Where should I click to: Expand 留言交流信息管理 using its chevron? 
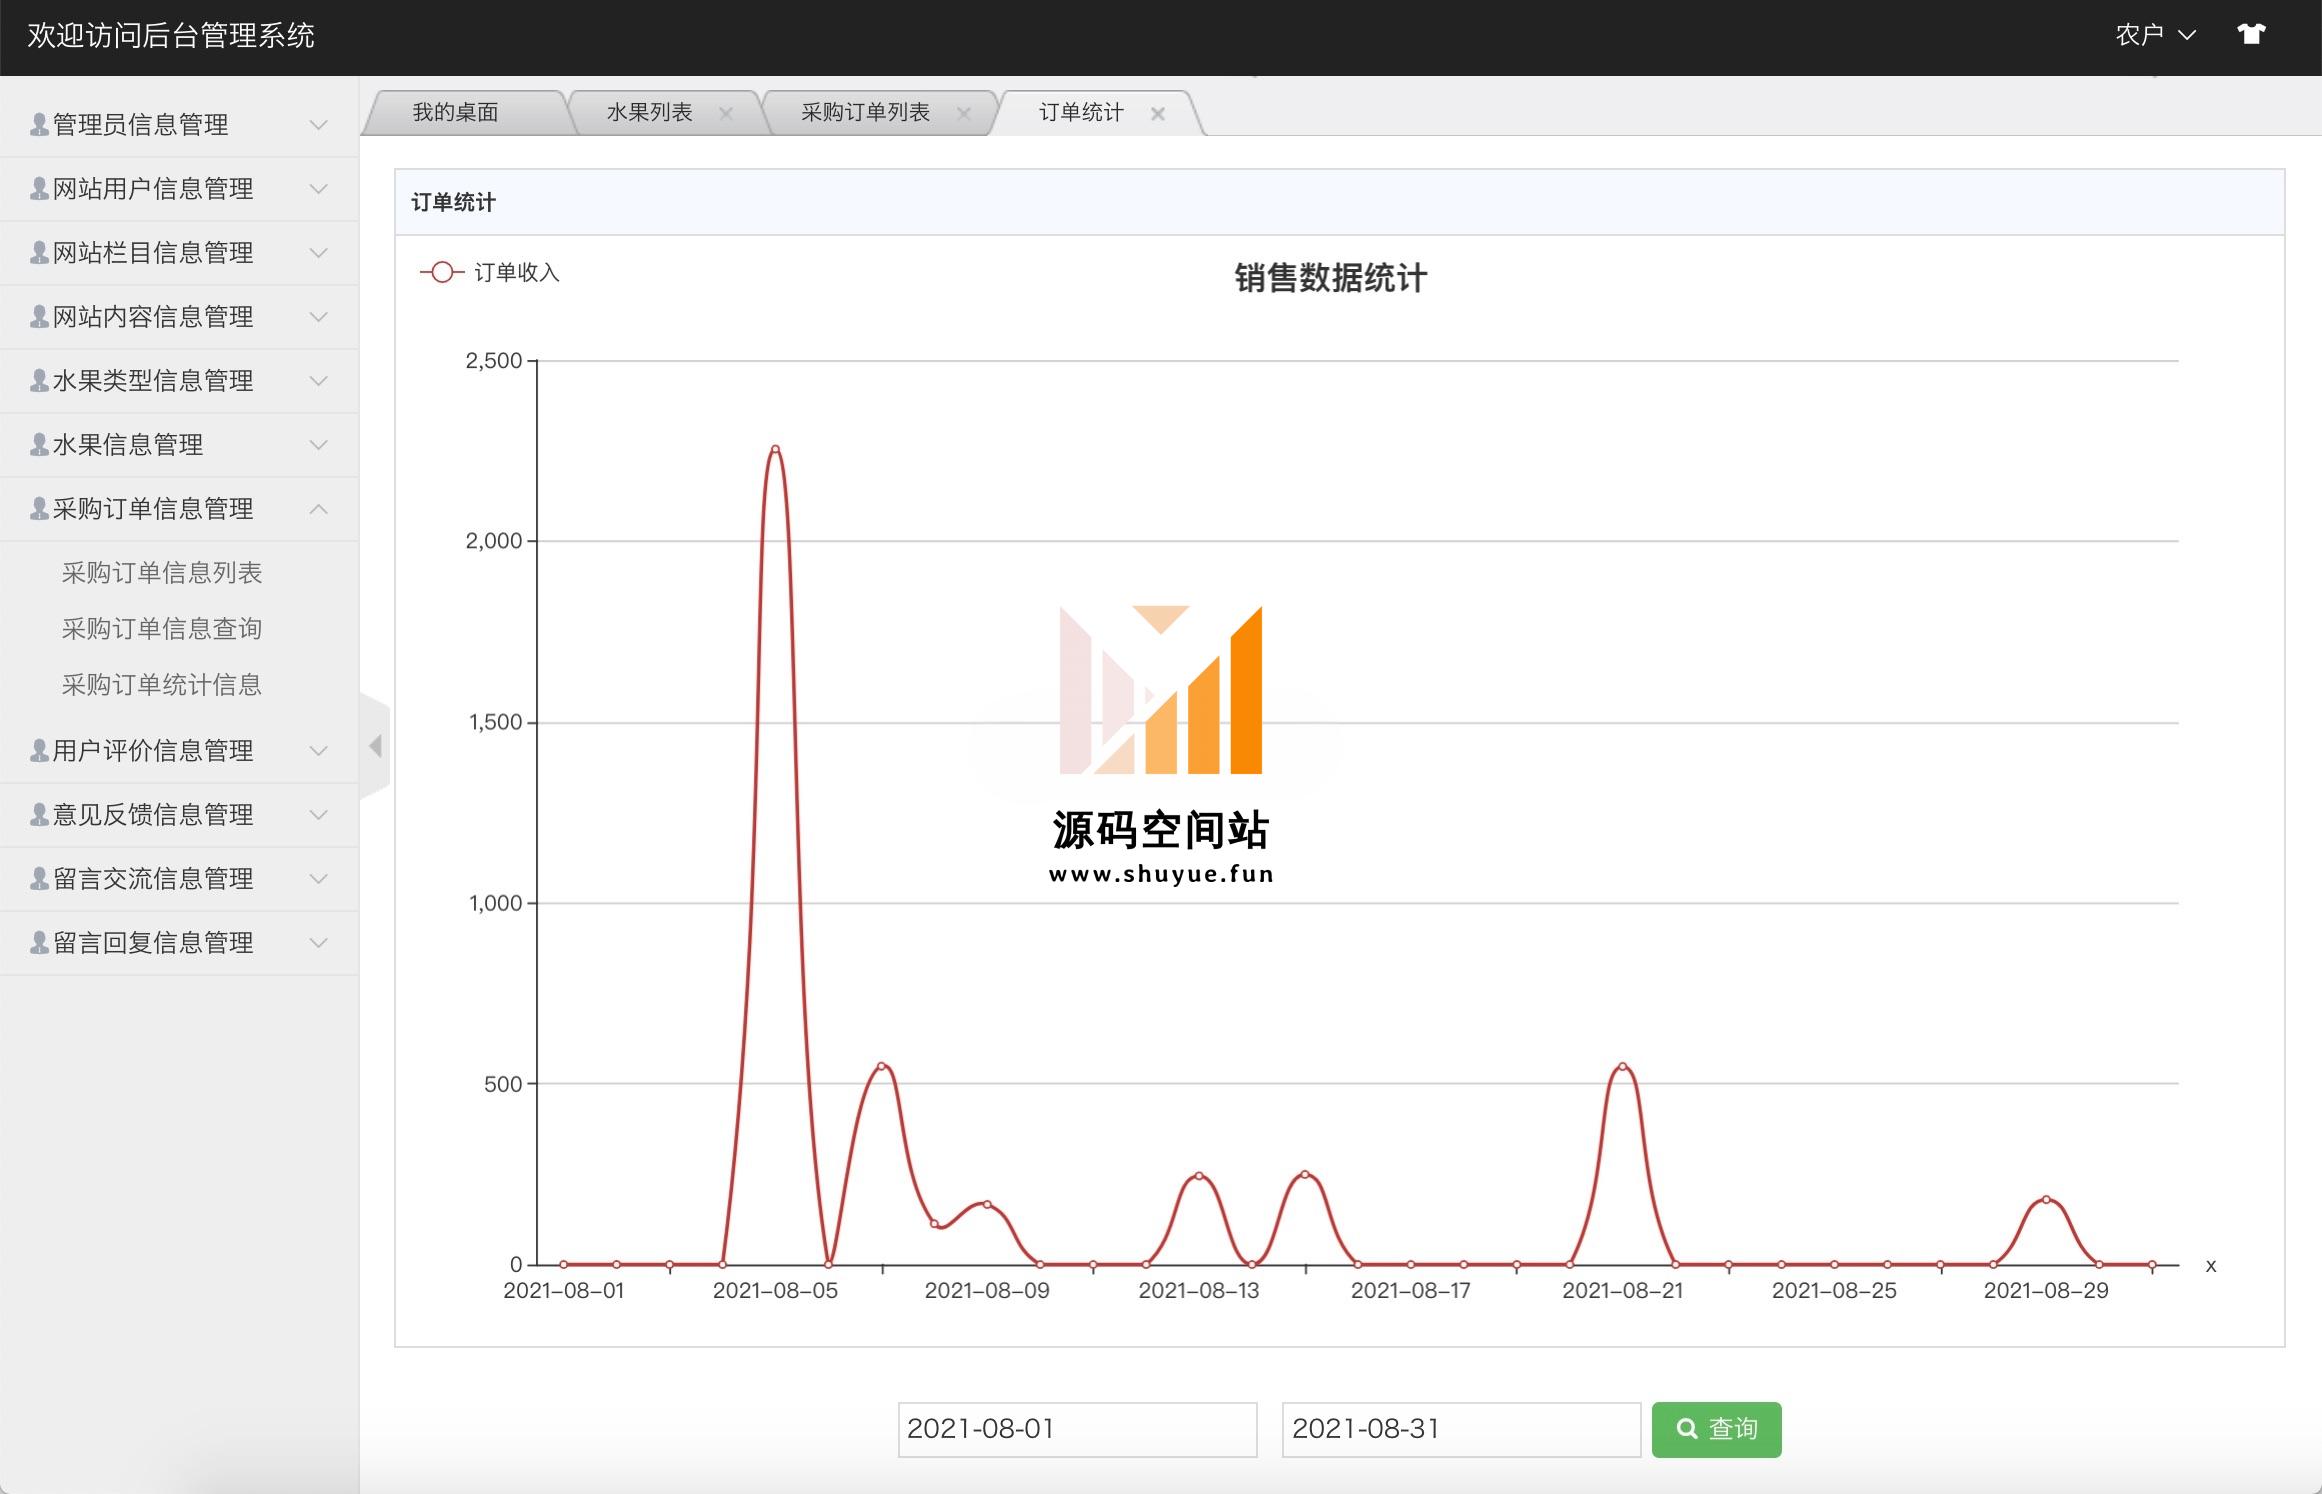[318, 879]
